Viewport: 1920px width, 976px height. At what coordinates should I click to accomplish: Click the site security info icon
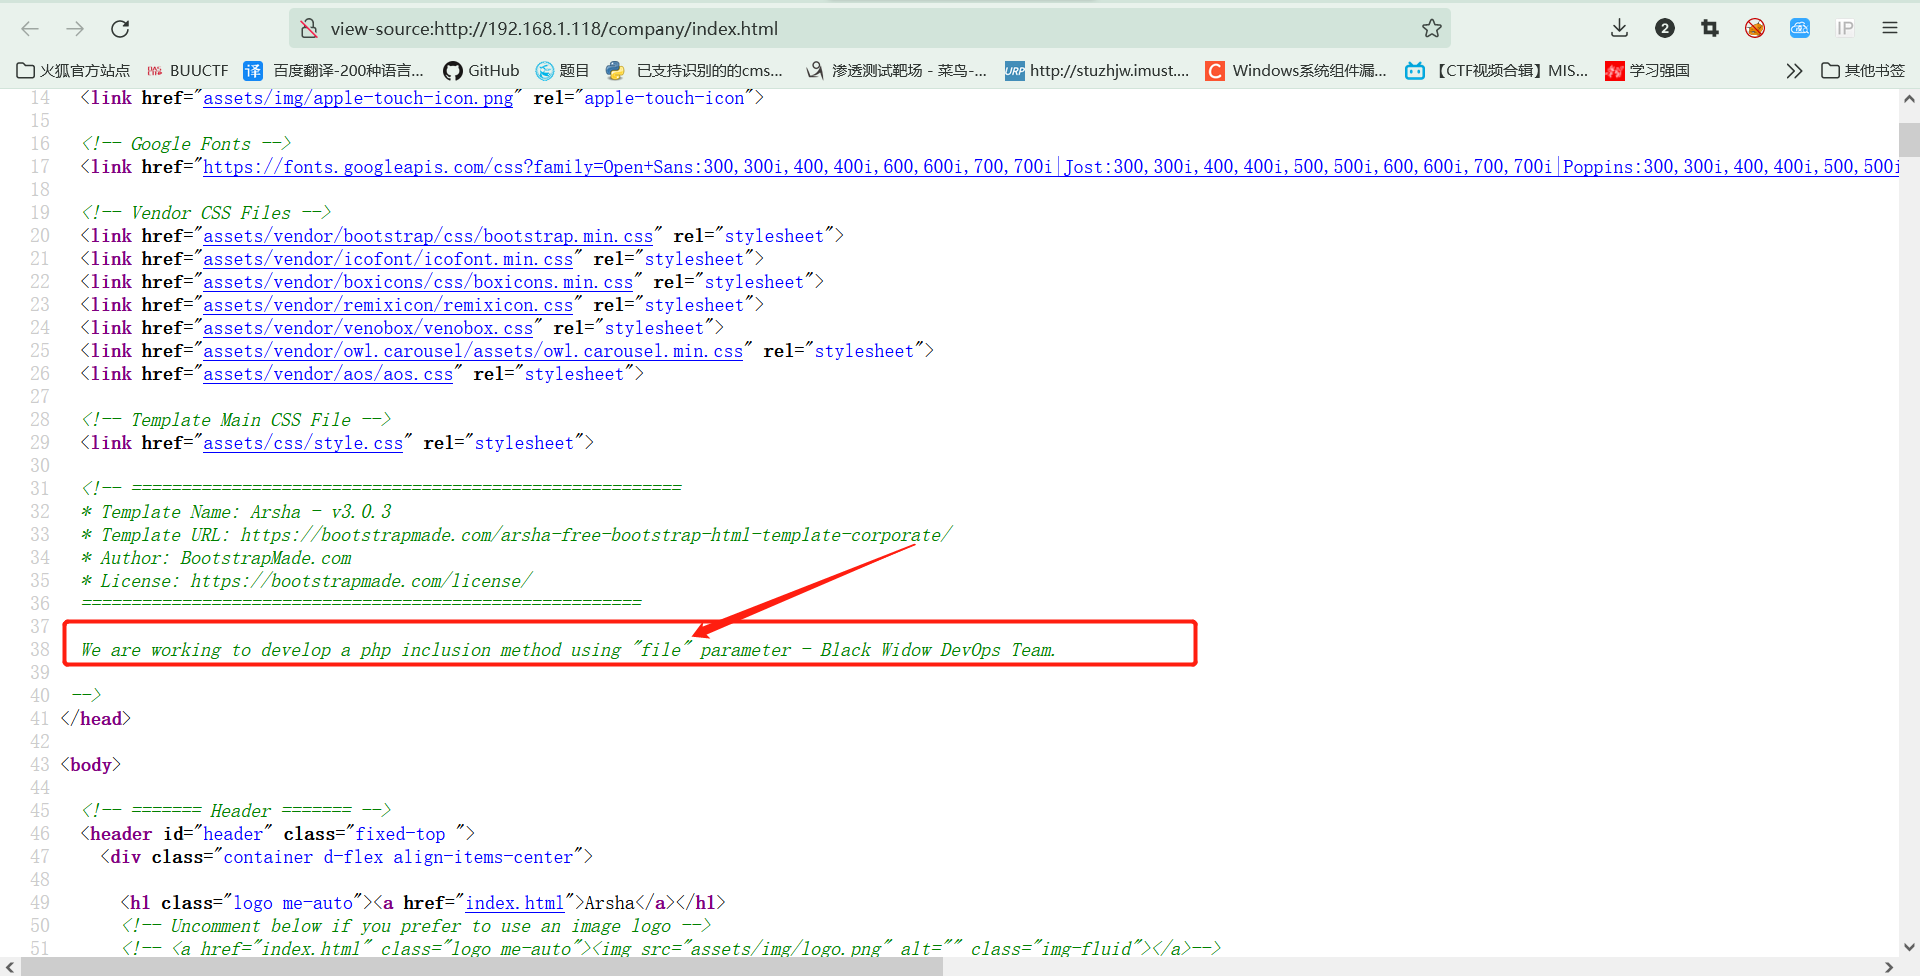tap(310, 29)
